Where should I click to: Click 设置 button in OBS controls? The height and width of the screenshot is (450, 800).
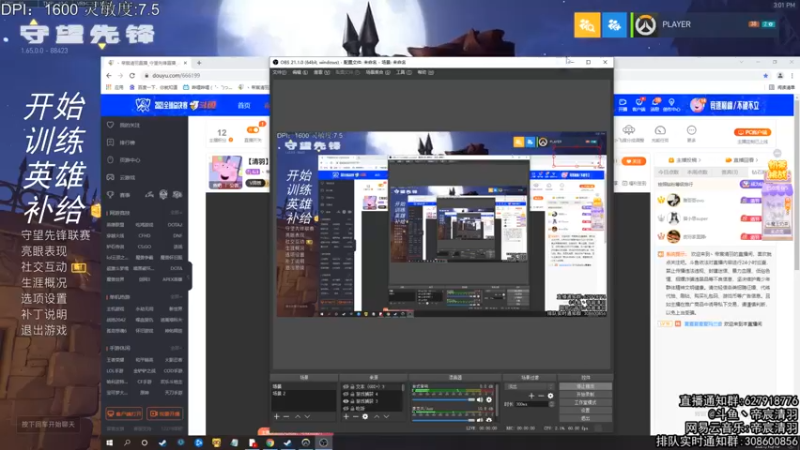(x=586, y=410)
